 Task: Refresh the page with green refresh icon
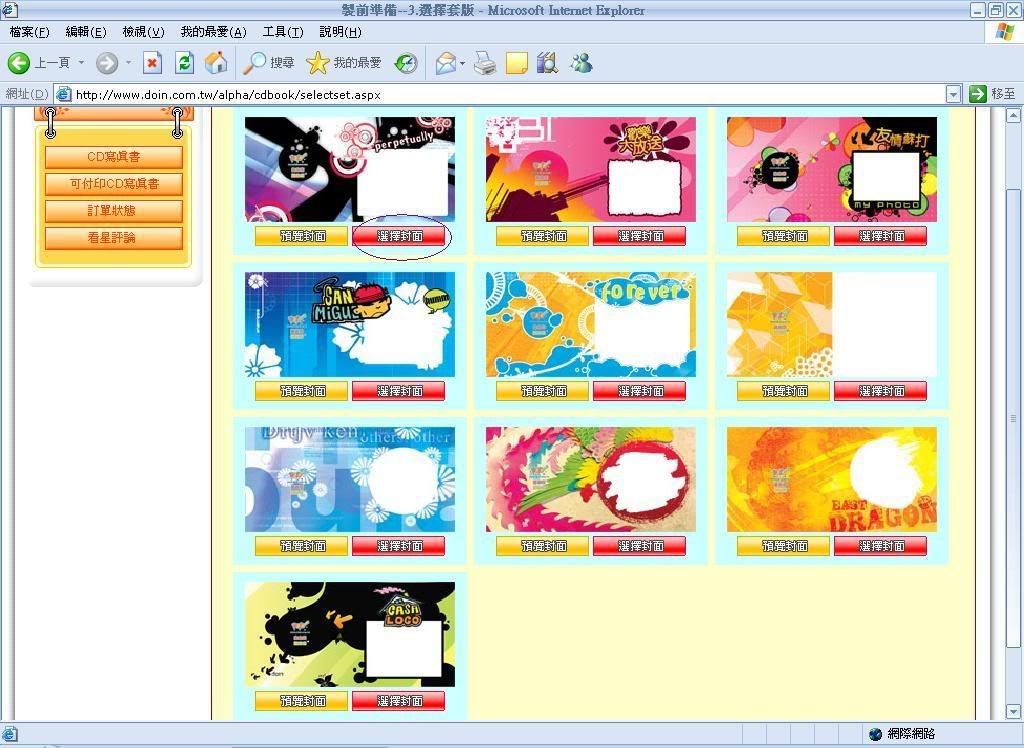(184, 63)
